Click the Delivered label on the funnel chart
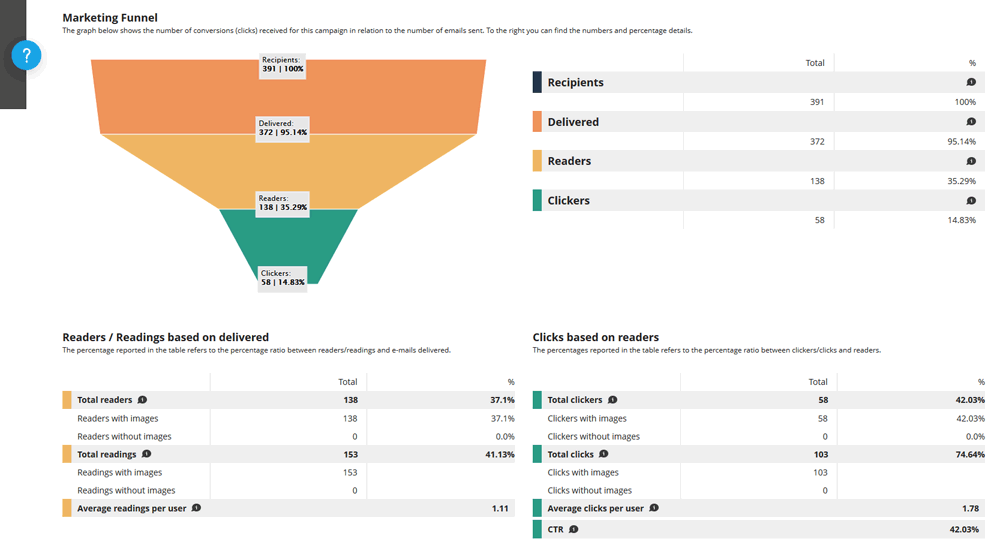This screenshot has height=557, width=1000. 282,128
